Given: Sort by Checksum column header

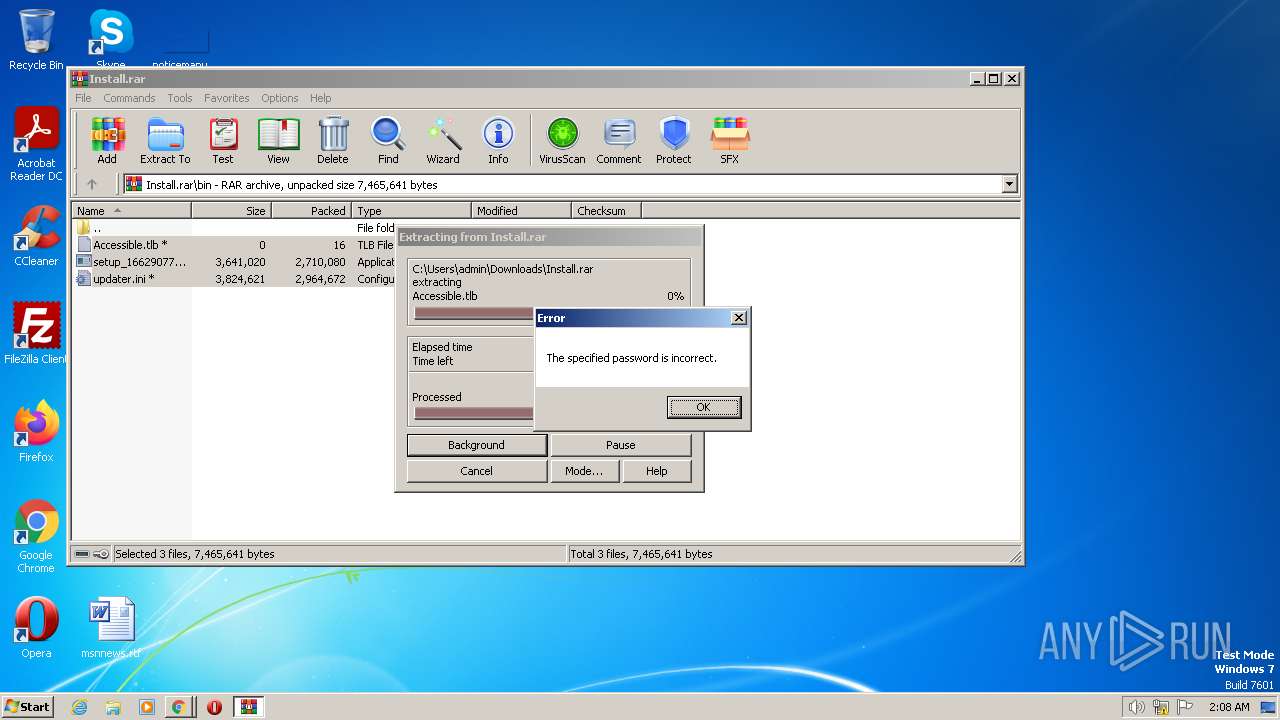Looking at the screenshot, I should [606, 211].
